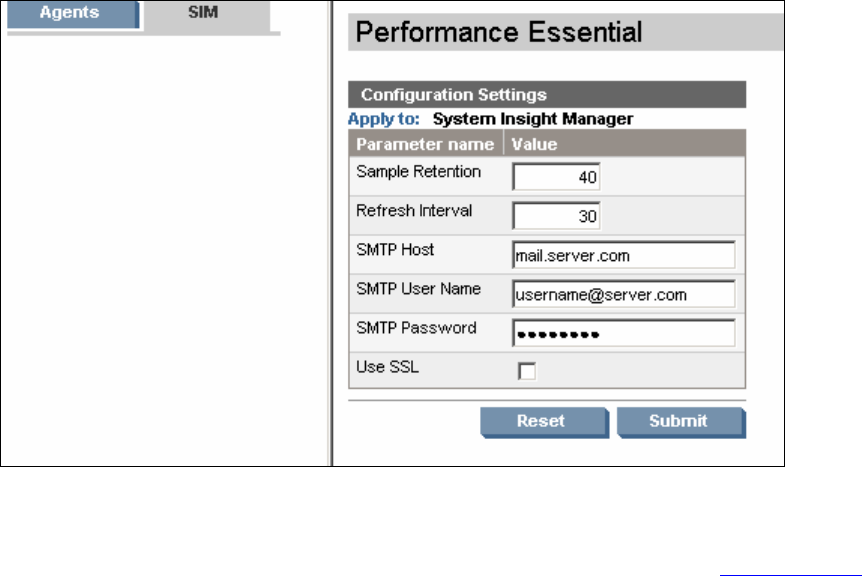Switch to the Agents tab

(70, 15)
